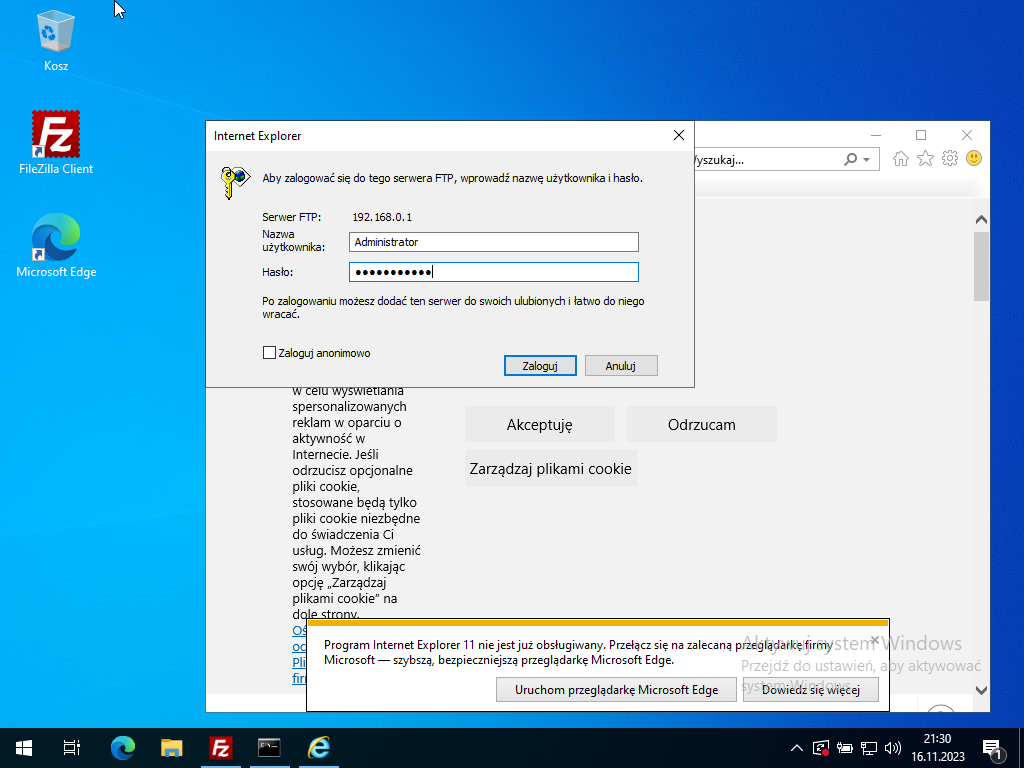Close the Internet Explorer login dialog
This screenshot has height=768, width=1024.
coord(679,135)
